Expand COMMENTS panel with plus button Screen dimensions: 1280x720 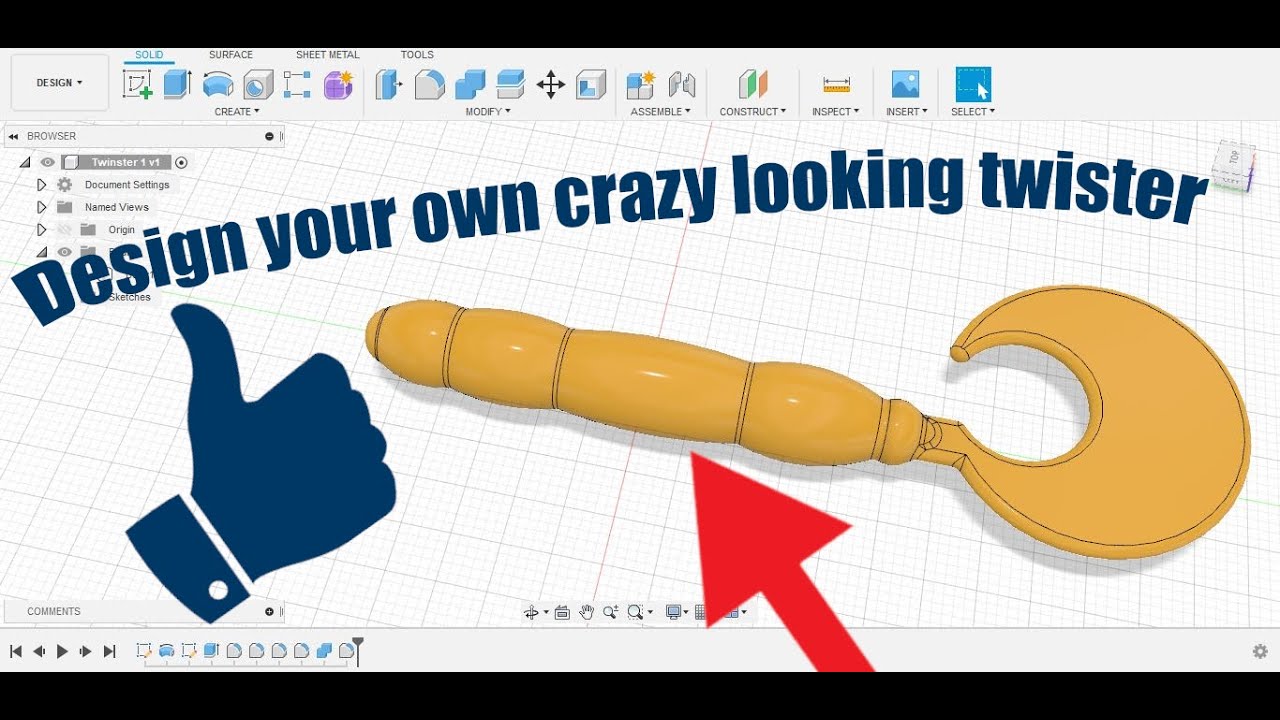(269, 611)
